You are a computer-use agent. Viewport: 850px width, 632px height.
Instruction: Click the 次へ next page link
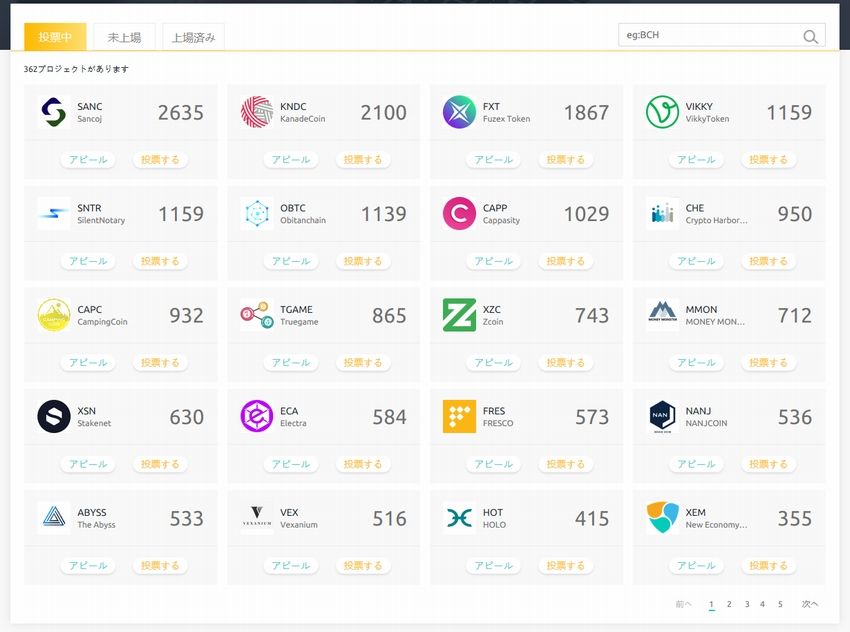tap(809, 604)
